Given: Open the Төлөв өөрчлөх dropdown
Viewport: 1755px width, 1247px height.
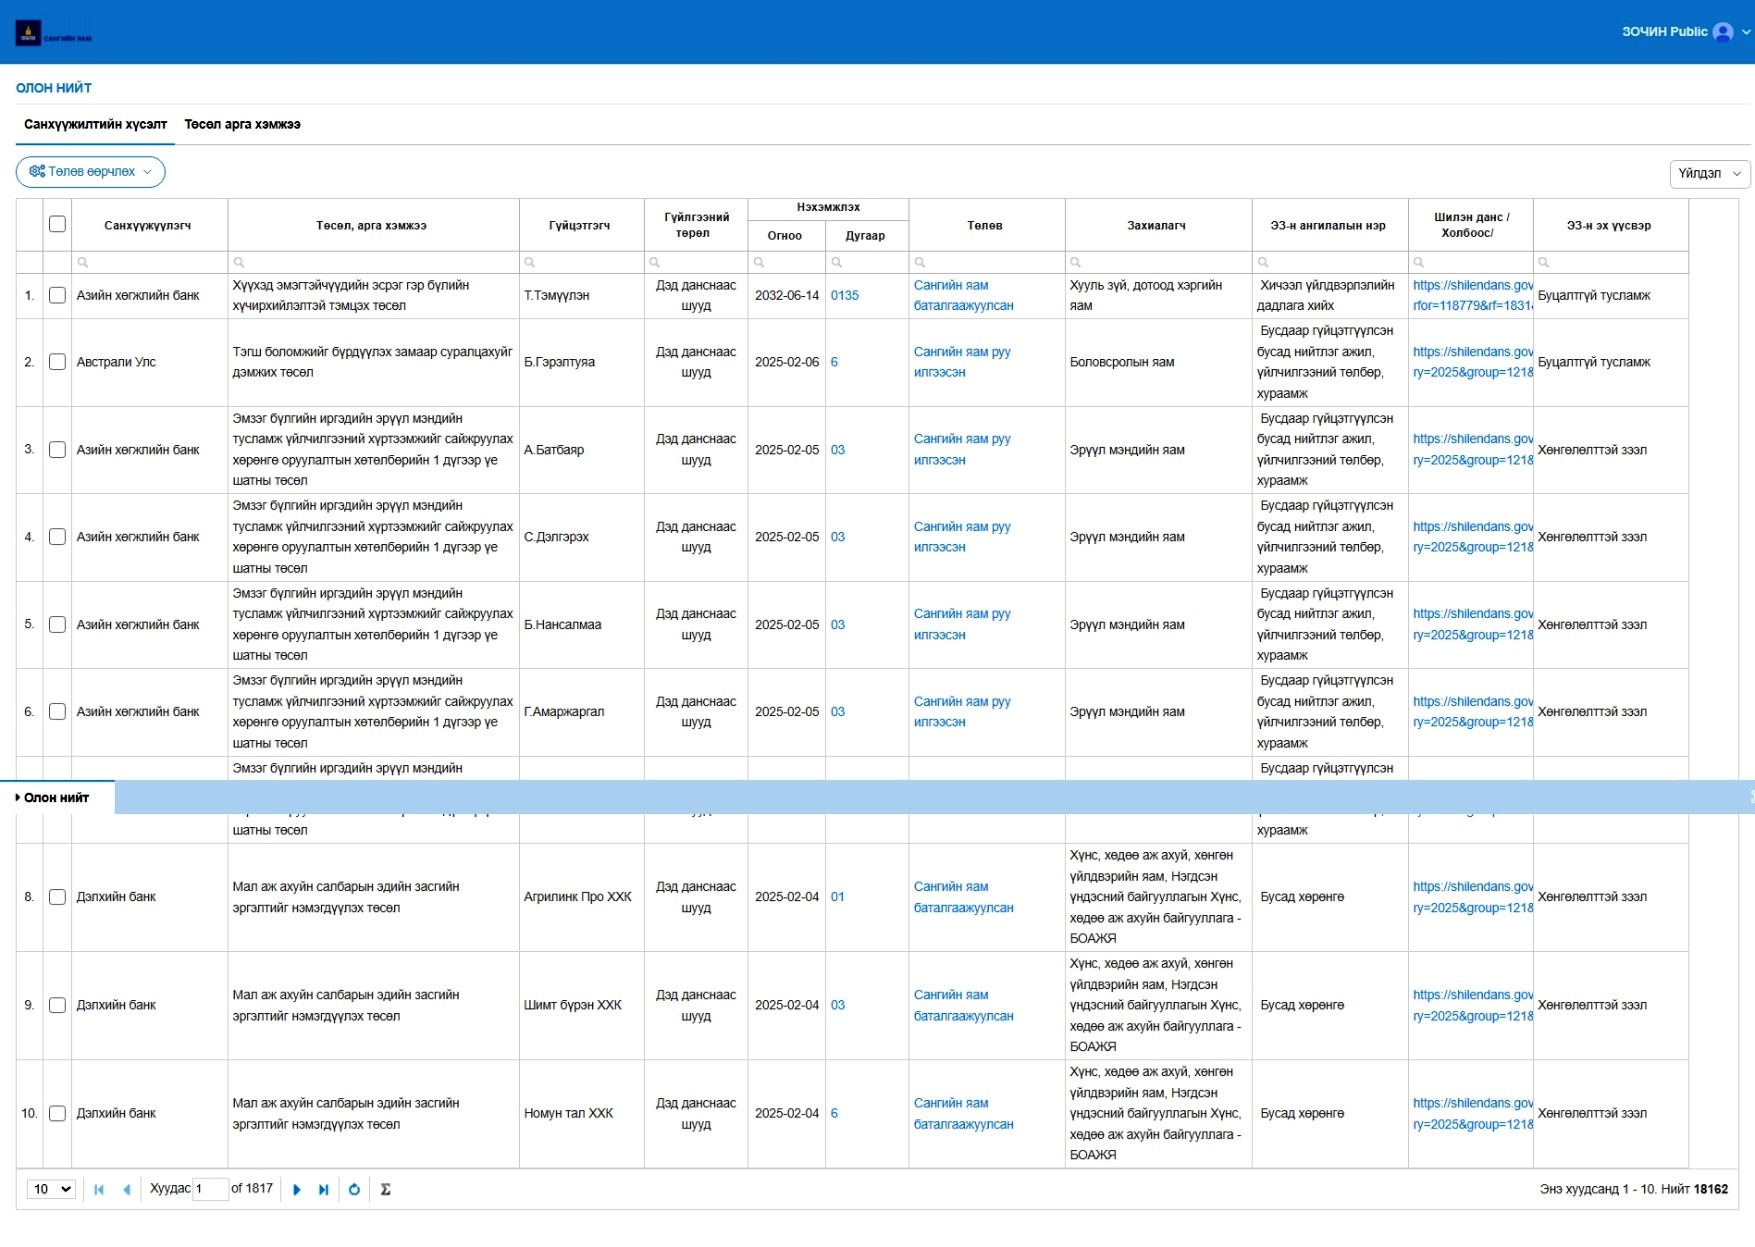Looking at the screenshot, I should (x=90, y=172).
